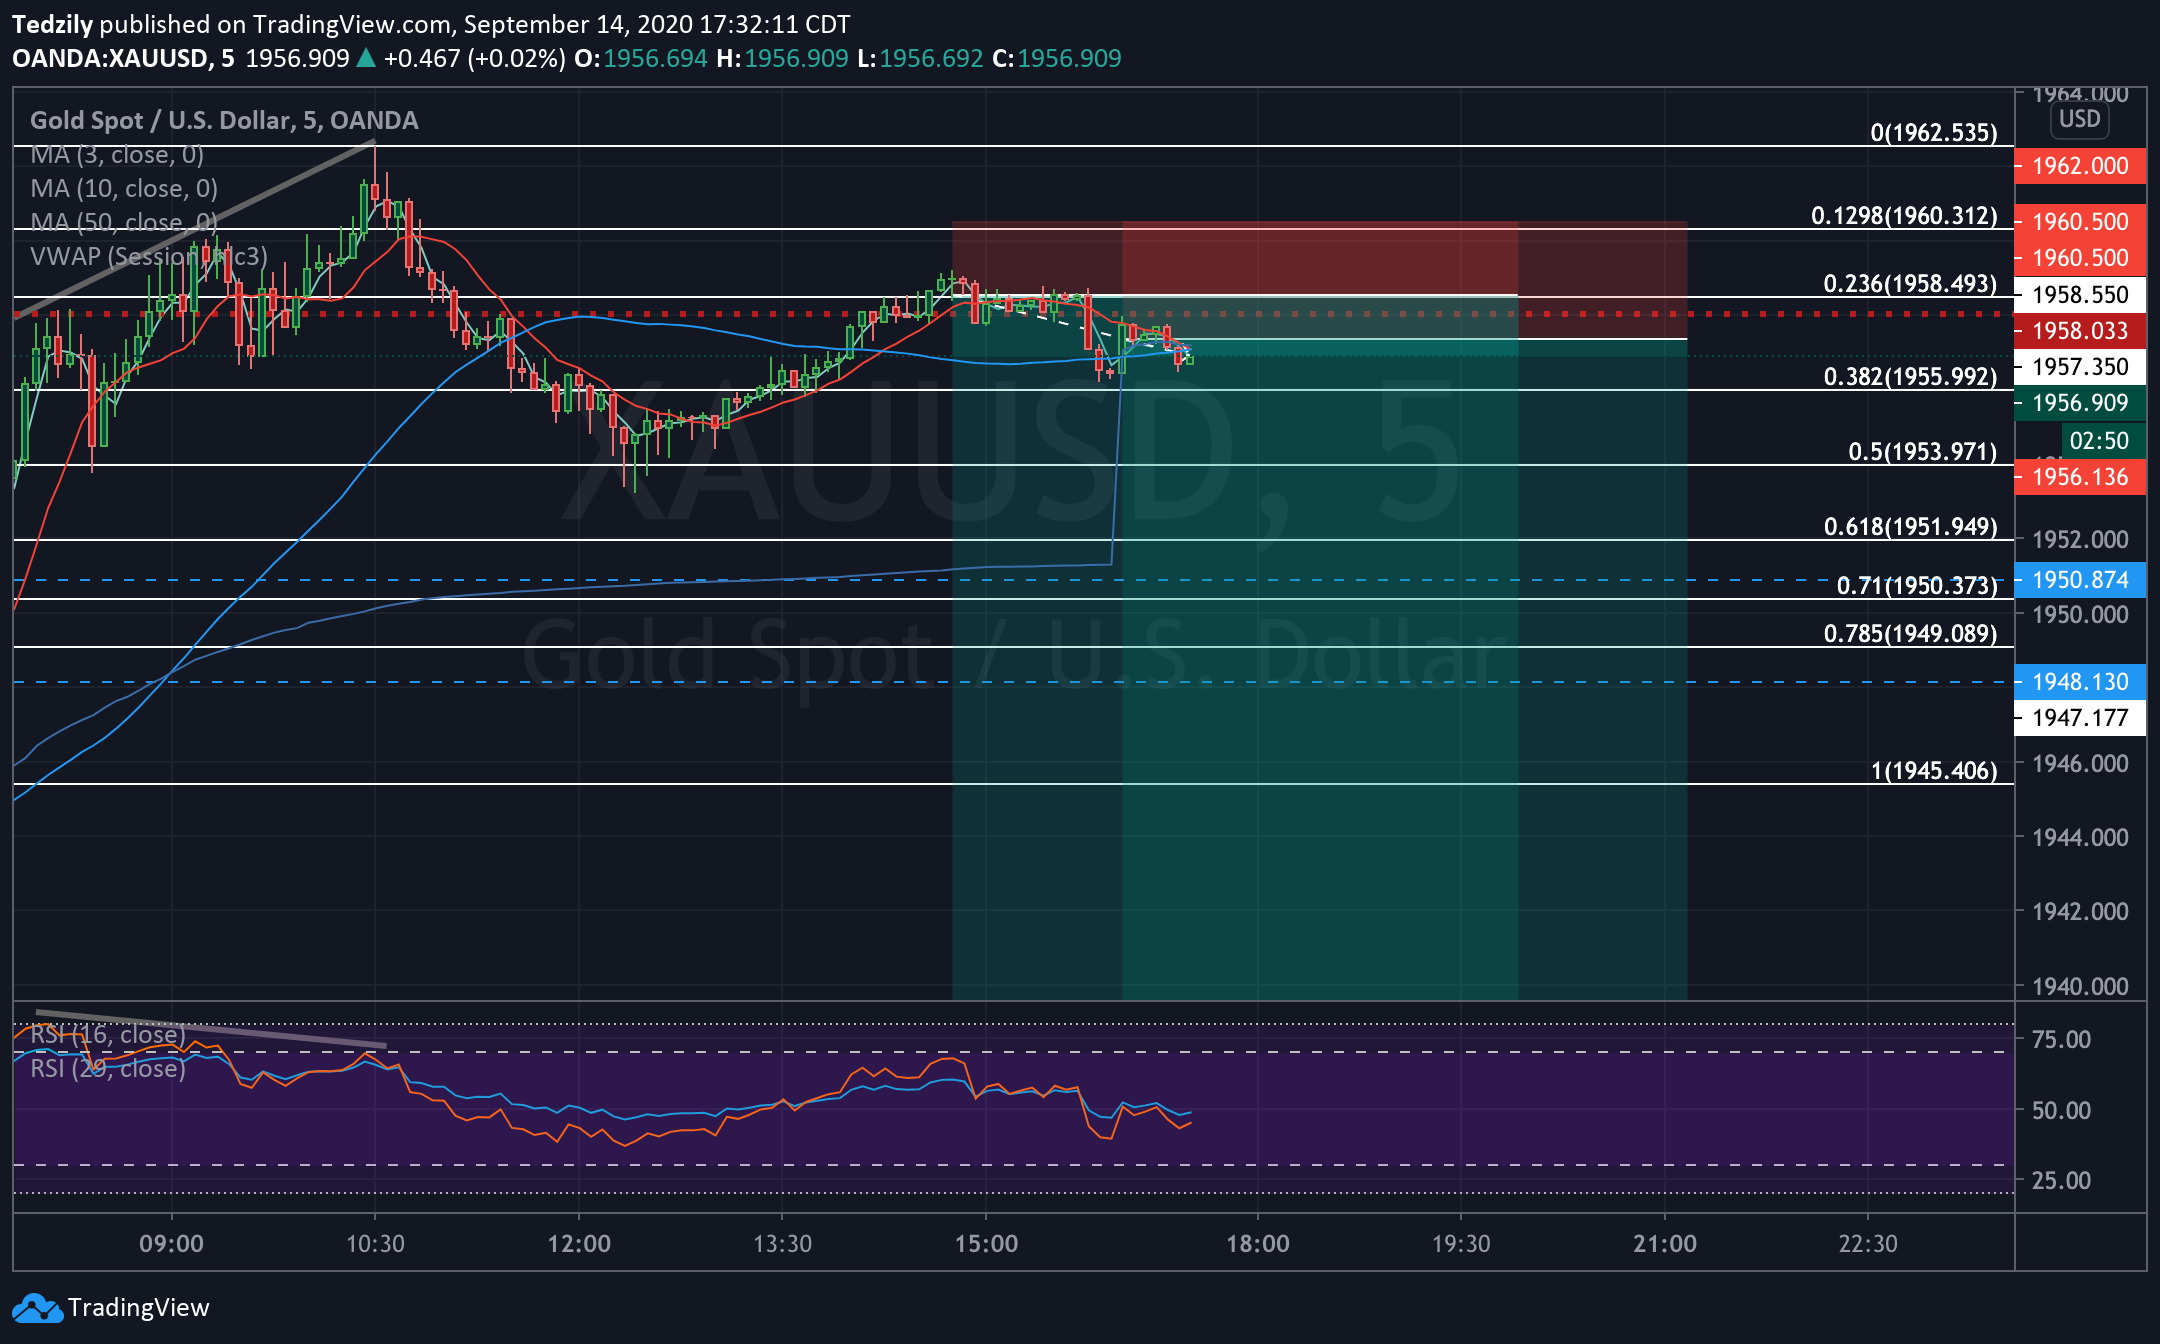This screenshot has width=2160, height=1344.
Task: Click the 10:30 time axis label
Action: (375, 1244)
